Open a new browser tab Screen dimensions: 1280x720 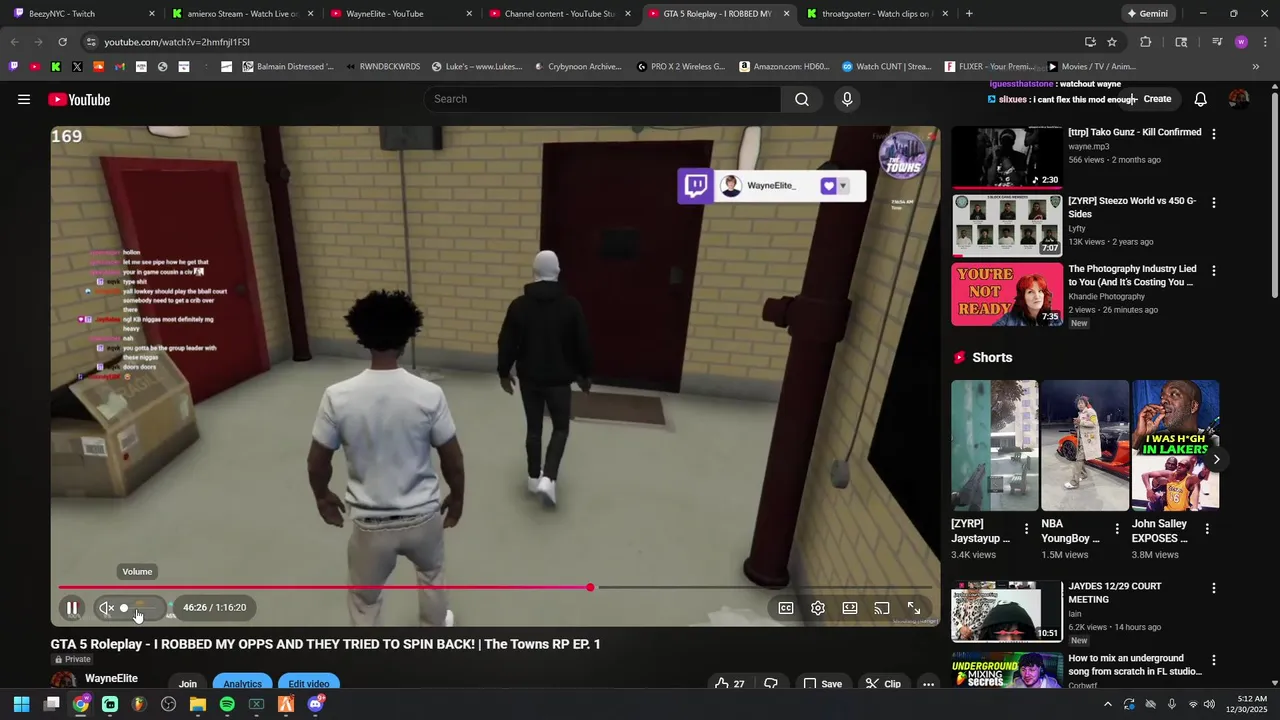coord(969,14)
